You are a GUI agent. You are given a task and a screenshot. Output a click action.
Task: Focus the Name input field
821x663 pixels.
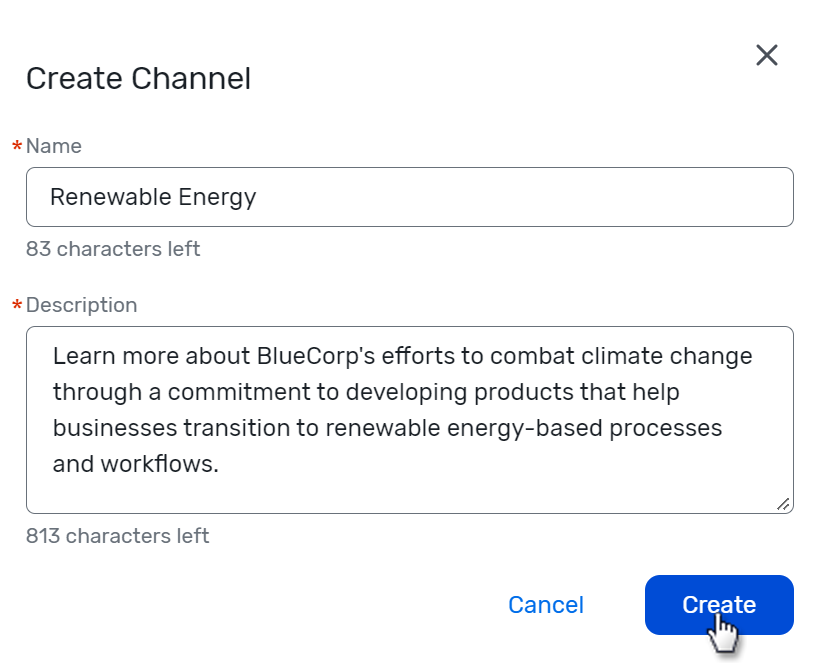[410, 197]
